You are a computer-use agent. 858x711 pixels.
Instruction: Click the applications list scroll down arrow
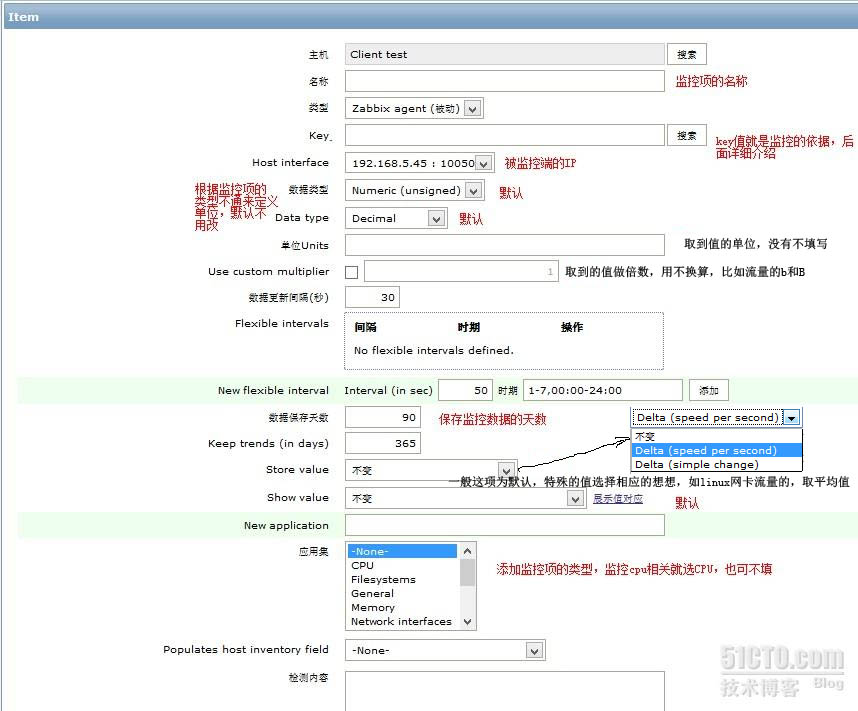(x=467, y=621)
